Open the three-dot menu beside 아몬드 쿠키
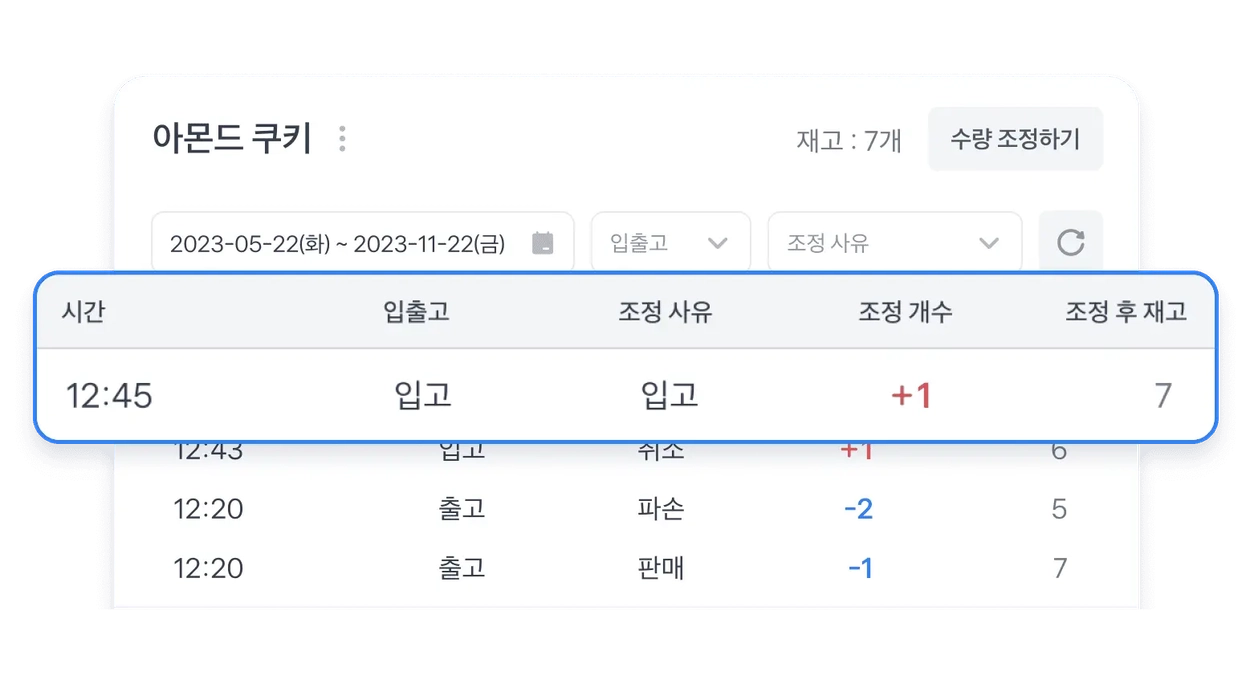The height and width of the screenshot is (680, 1250). click(x=342, y=139)
